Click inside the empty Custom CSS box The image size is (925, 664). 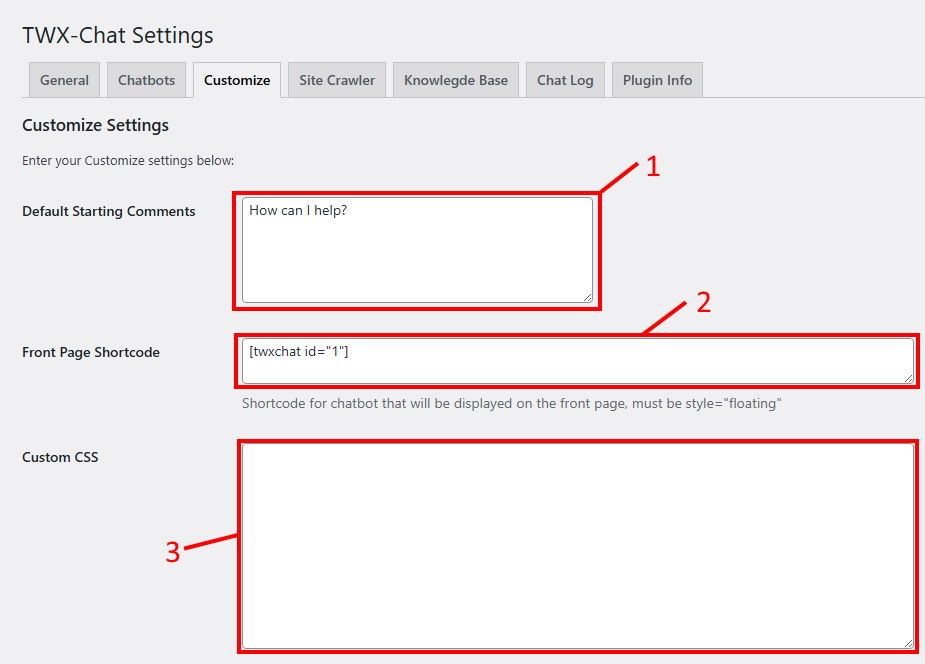(x=577, y=546)
